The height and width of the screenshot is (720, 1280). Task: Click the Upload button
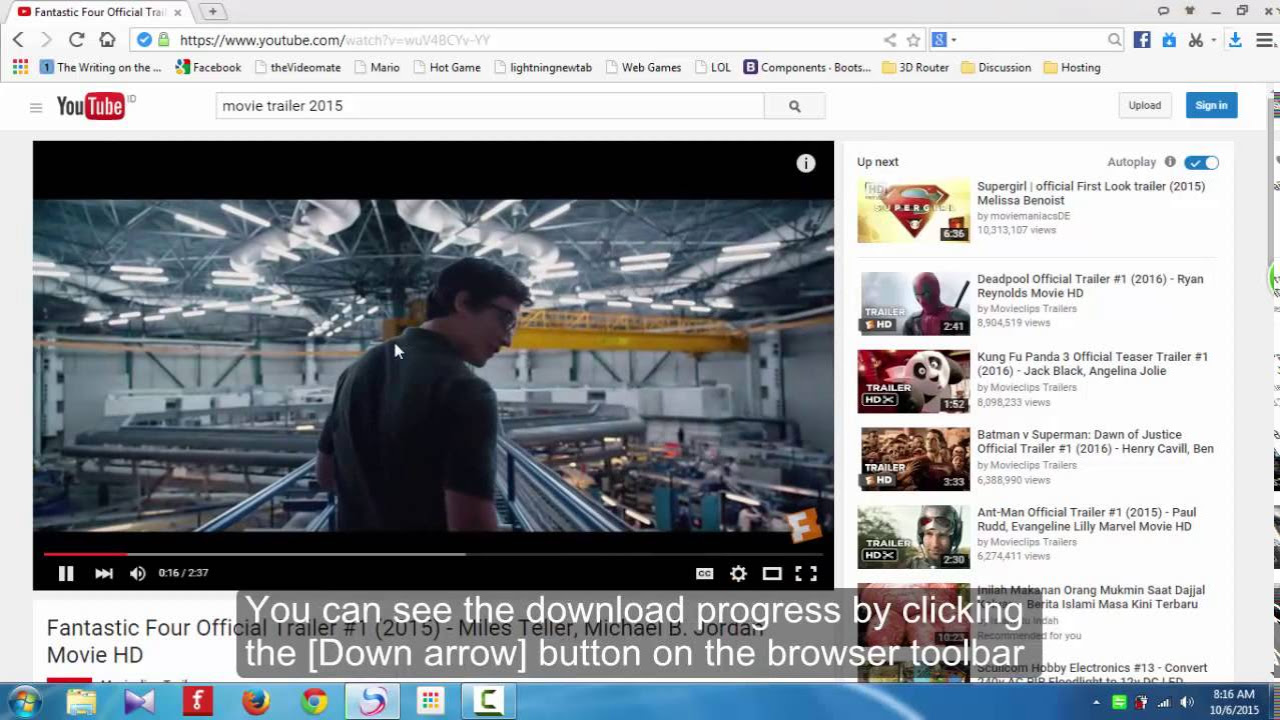point(1145,105)
